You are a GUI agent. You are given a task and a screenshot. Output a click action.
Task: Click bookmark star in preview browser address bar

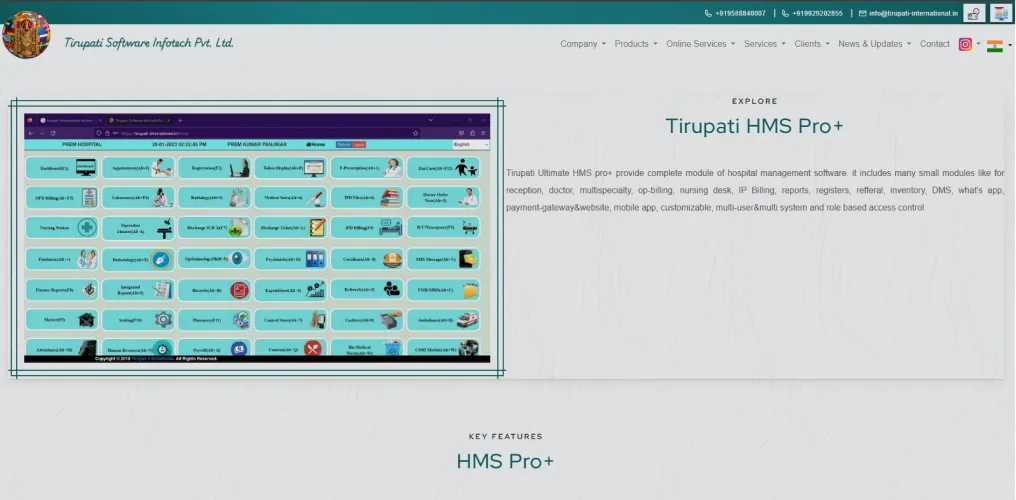tap(415, 133)
